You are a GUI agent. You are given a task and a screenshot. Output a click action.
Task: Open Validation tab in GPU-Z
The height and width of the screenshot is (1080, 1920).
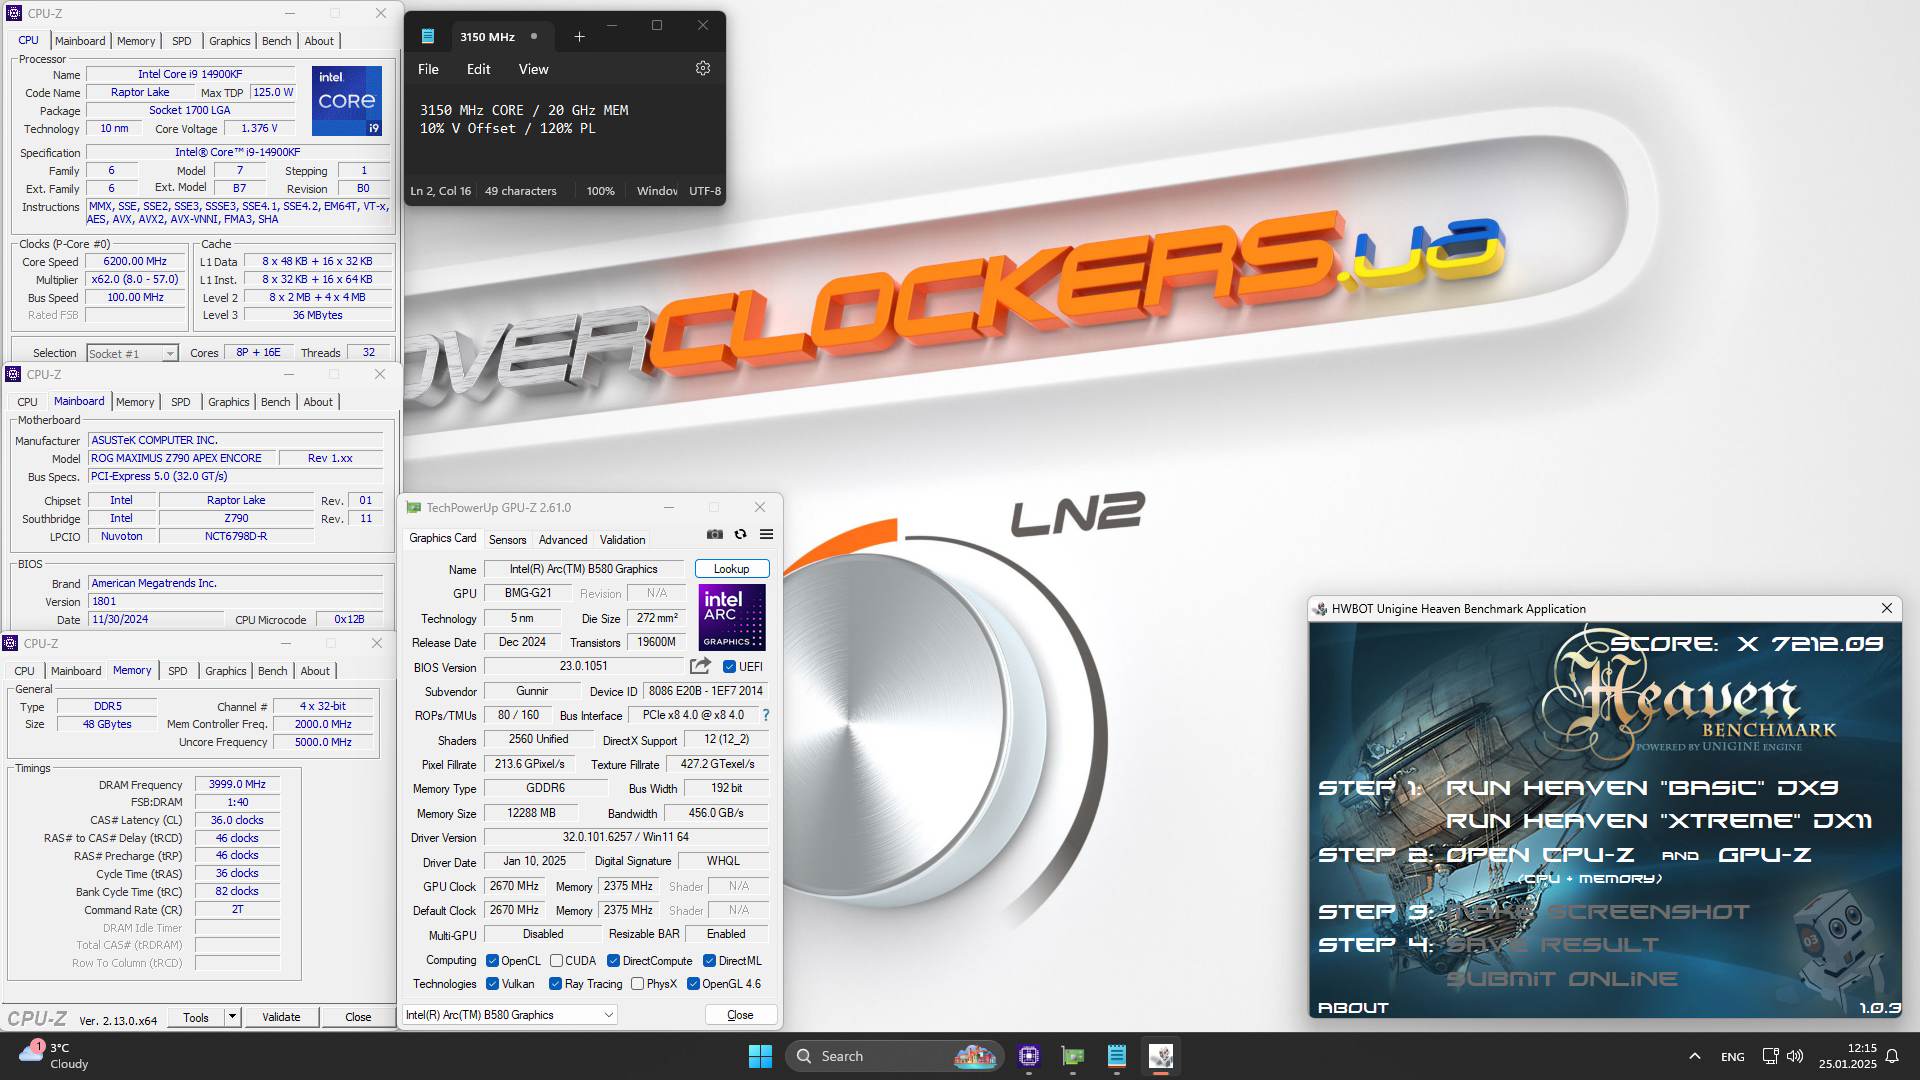[x=622, y=540]
